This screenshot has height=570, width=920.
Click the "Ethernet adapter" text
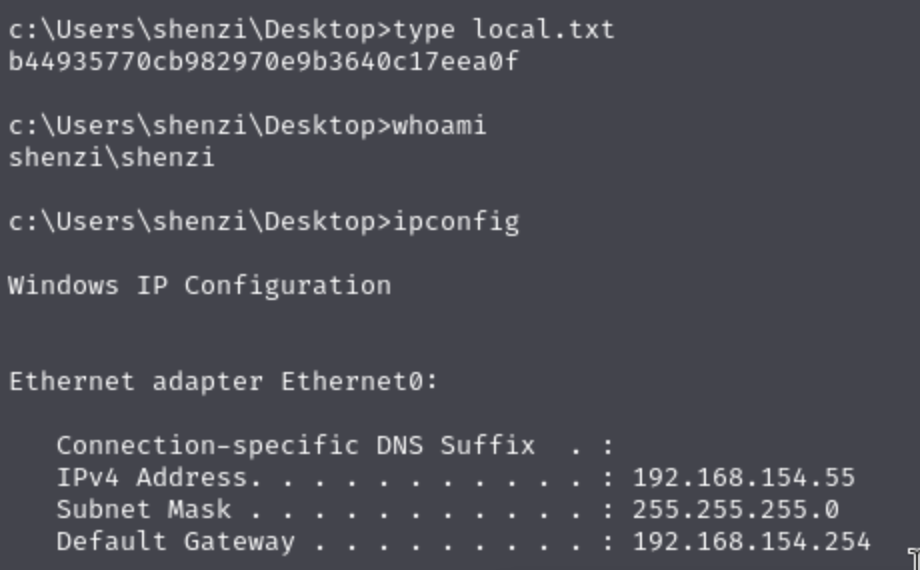135,382
